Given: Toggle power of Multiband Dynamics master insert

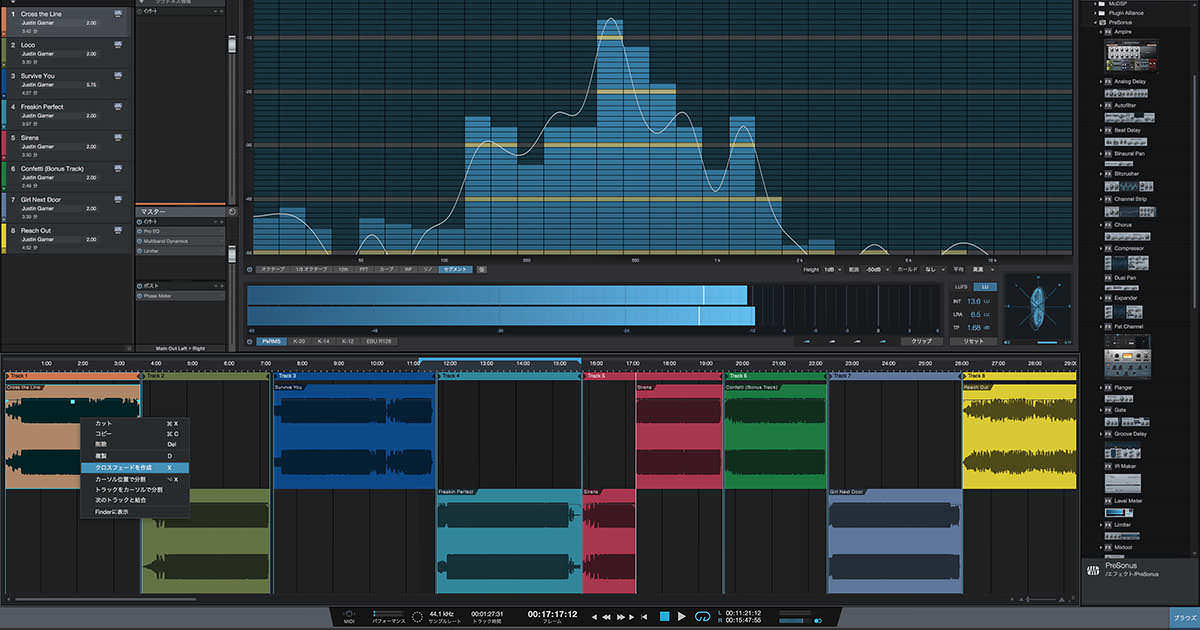Looking at the screenshot, I should pyautogui.click(x=139, y=241).
